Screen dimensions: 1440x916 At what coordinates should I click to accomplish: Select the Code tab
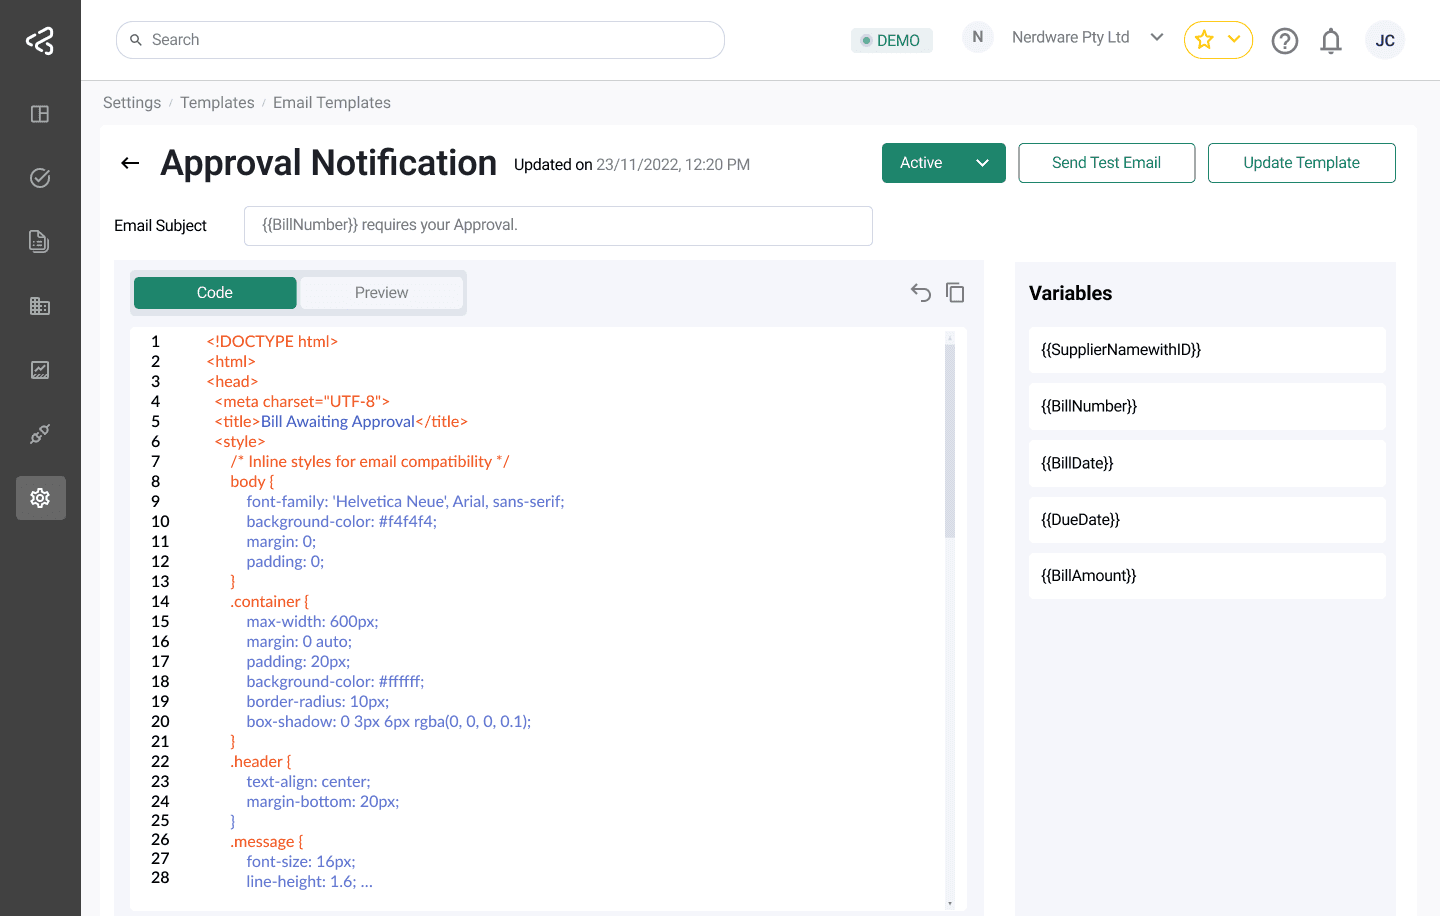(x=214, y=292)
